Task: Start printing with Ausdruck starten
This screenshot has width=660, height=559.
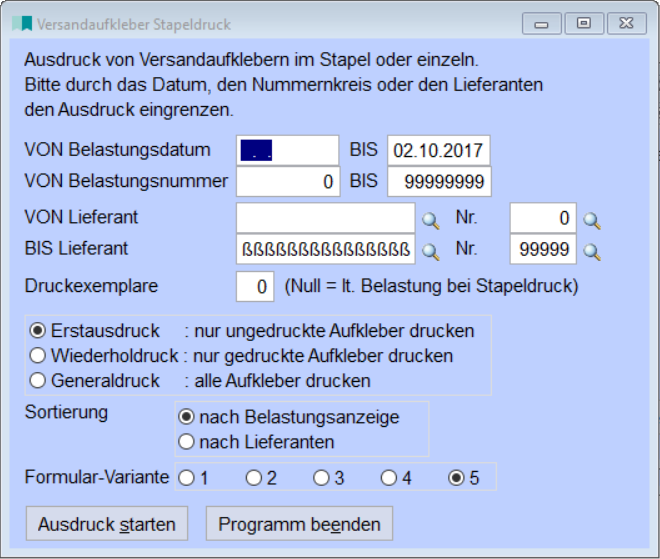Action: (x=107, y=524)
